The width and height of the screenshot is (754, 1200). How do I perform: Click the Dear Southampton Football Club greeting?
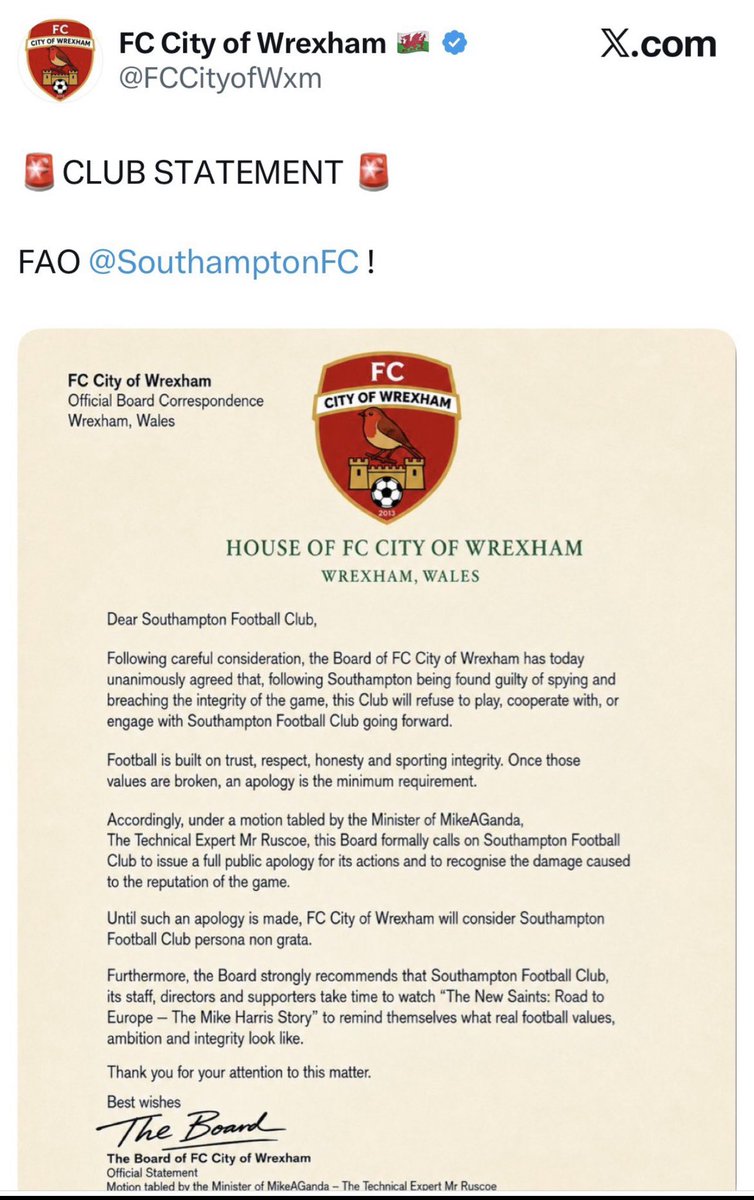pos(212,619)
